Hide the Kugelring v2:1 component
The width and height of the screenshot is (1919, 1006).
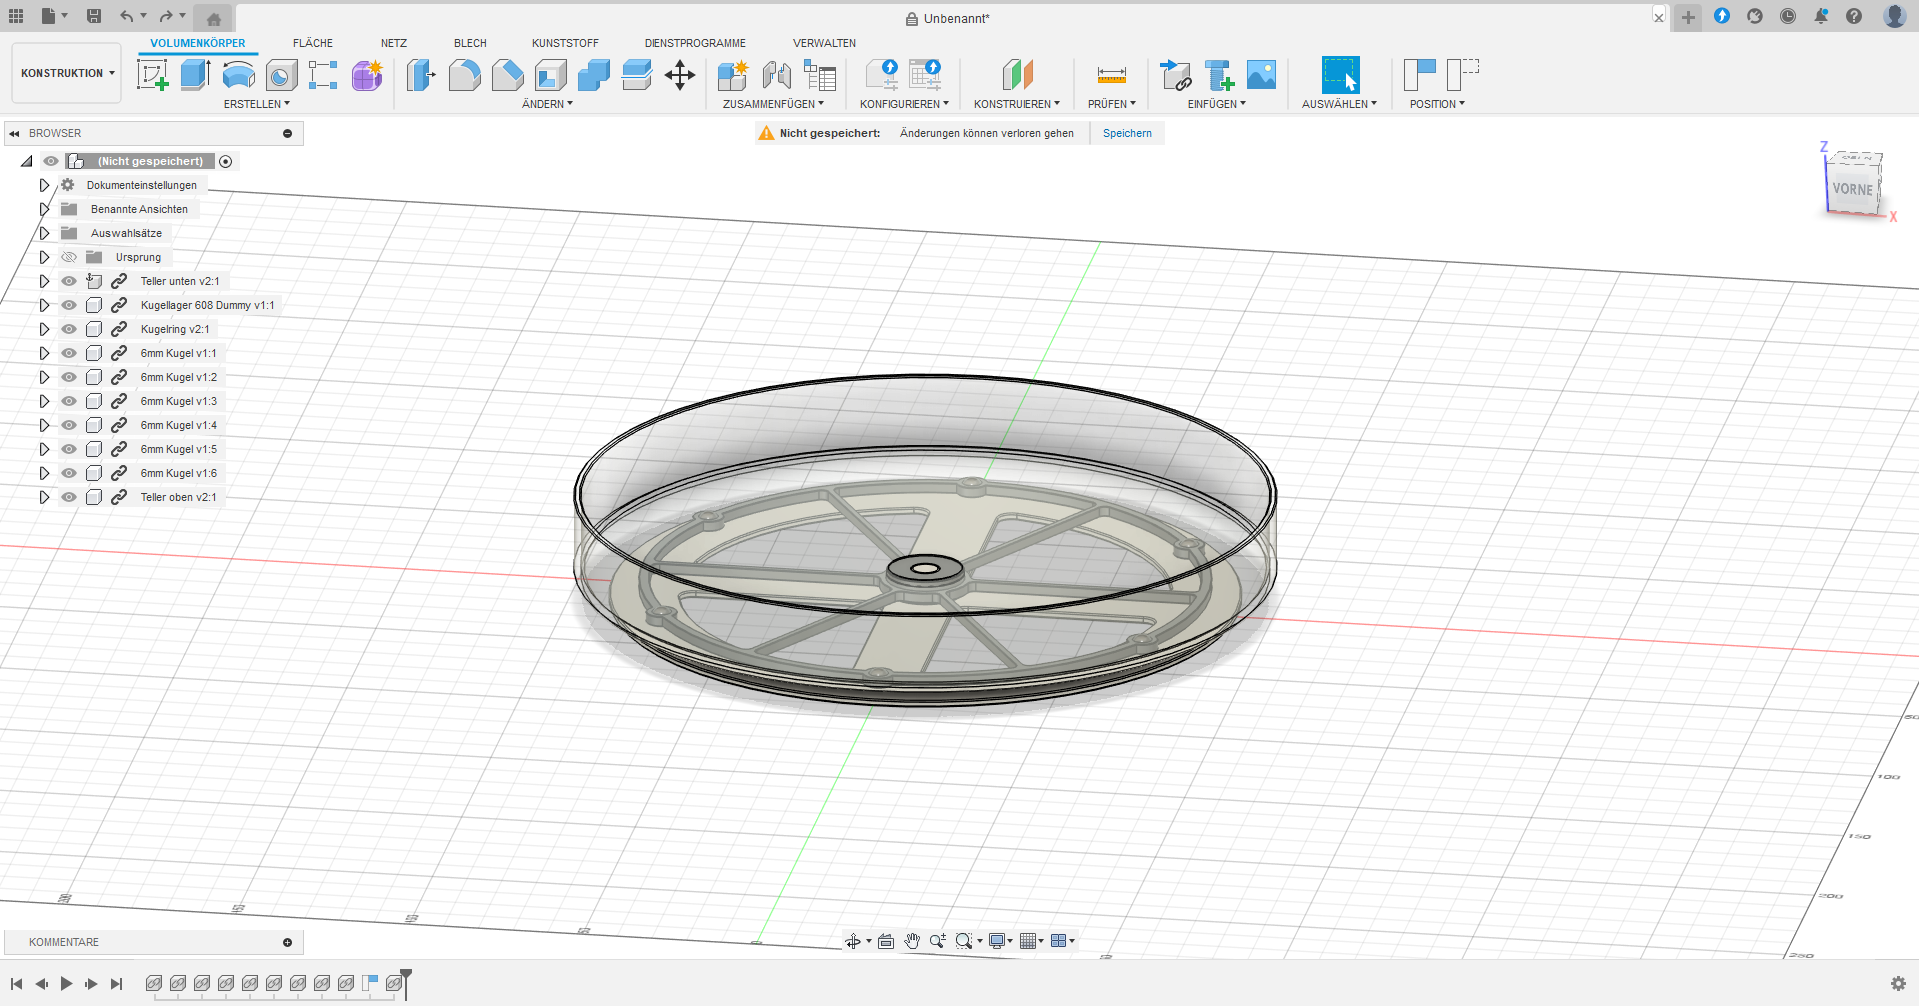69,329
